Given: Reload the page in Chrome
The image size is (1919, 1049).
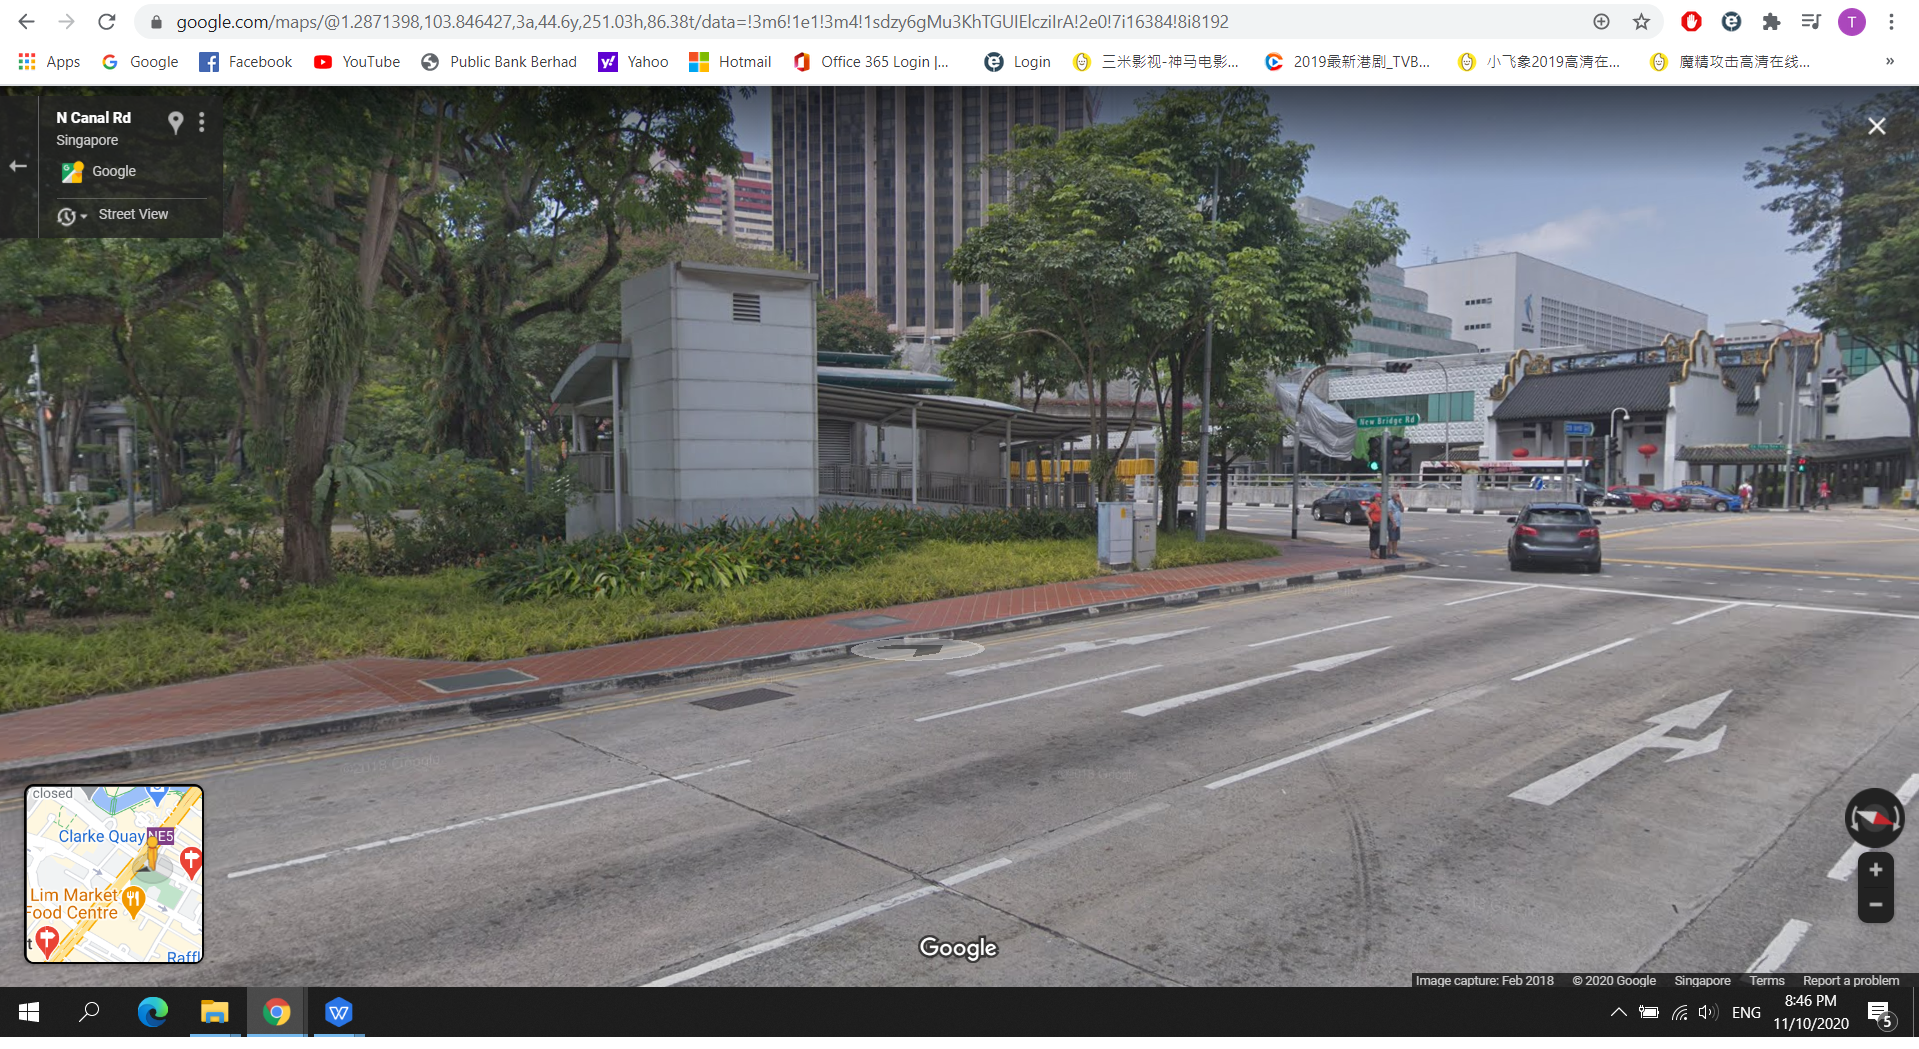Looking at the screenshot, I should (107, 22).
